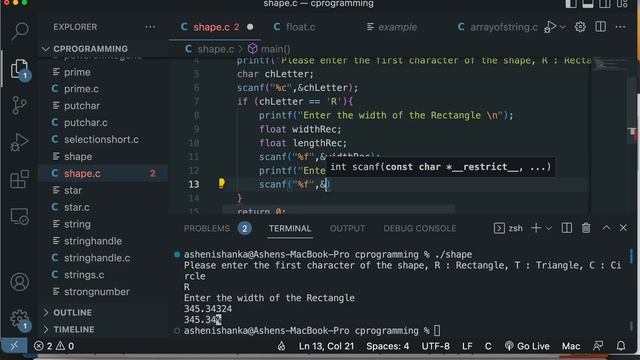This screenshot has width=640, height=360.
Task: Change encoding via UTF-8 status item
Action: pos(435,346)
